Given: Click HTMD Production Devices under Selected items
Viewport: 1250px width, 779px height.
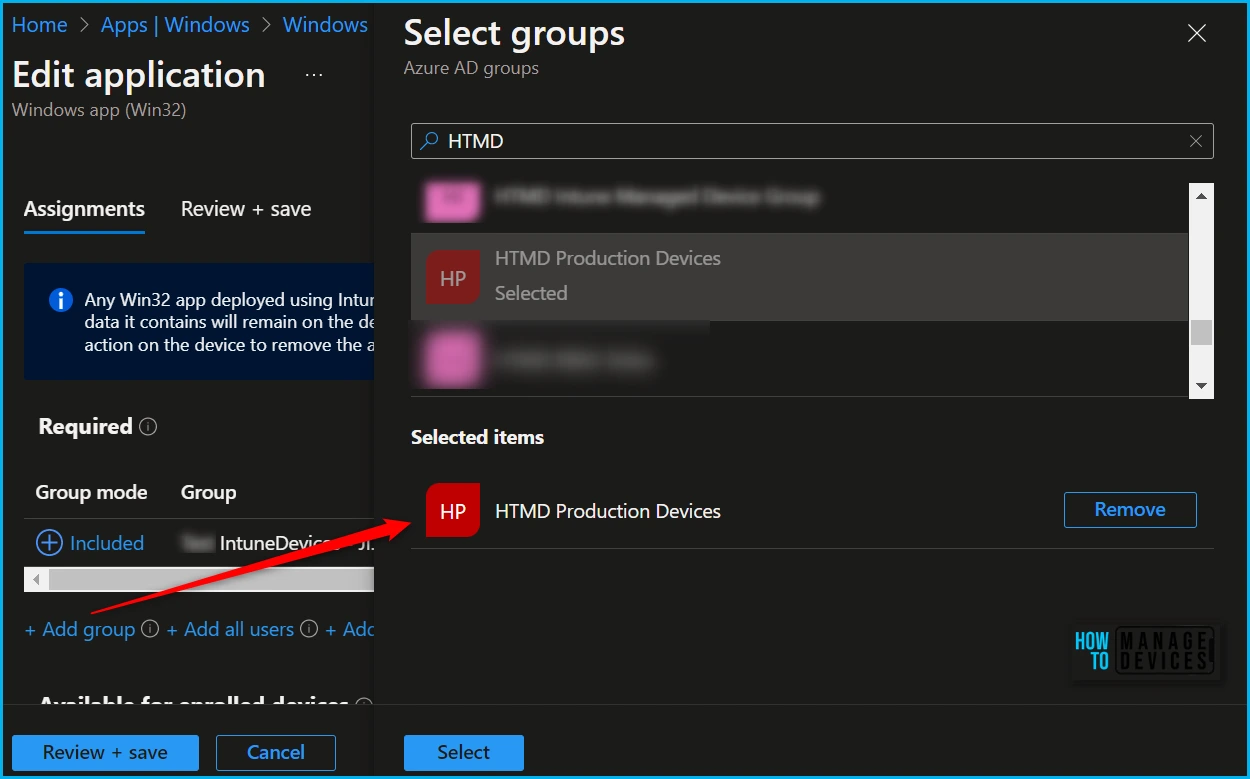Looking at the screenshot, I should click(608, 511).
